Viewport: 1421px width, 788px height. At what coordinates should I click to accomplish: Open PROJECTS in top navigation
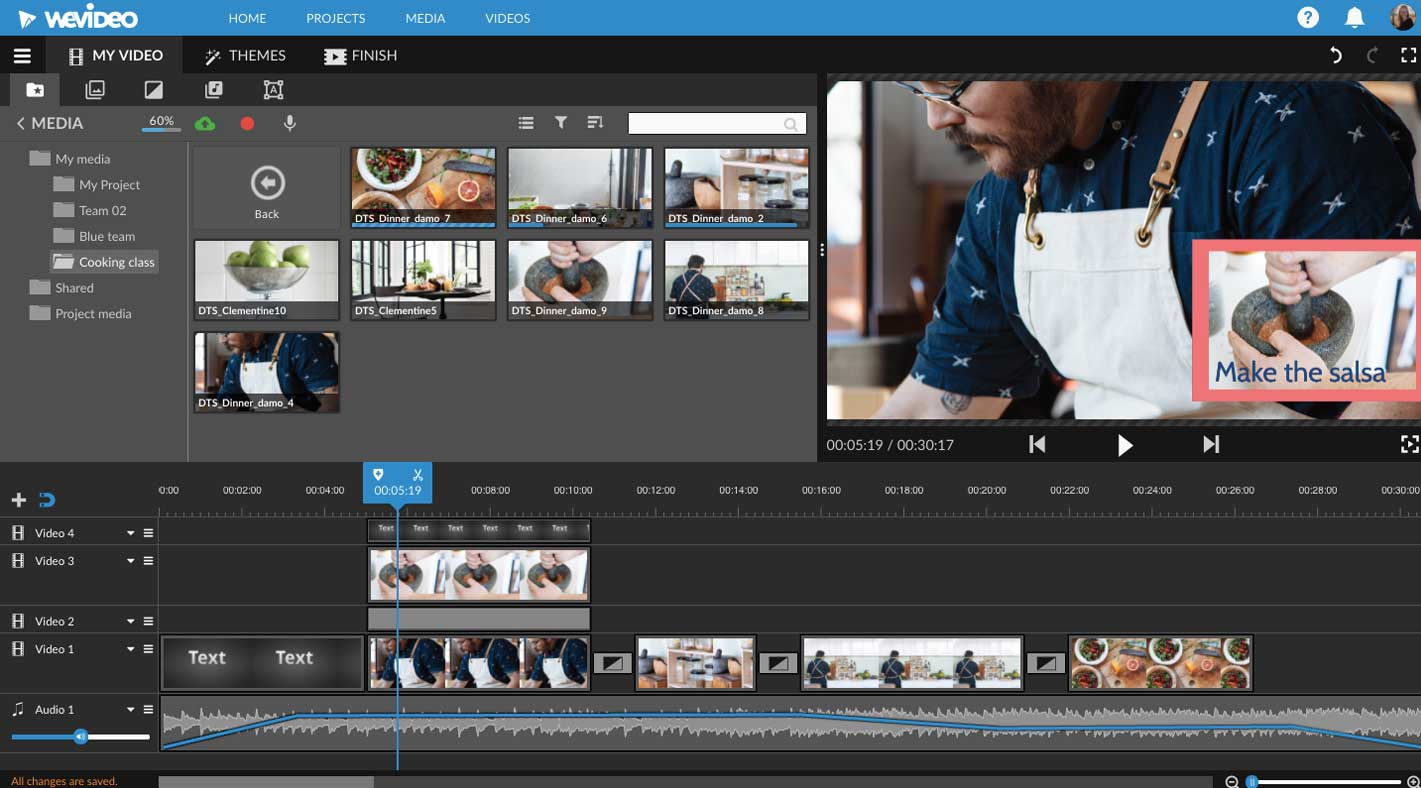tap(335, 18)
